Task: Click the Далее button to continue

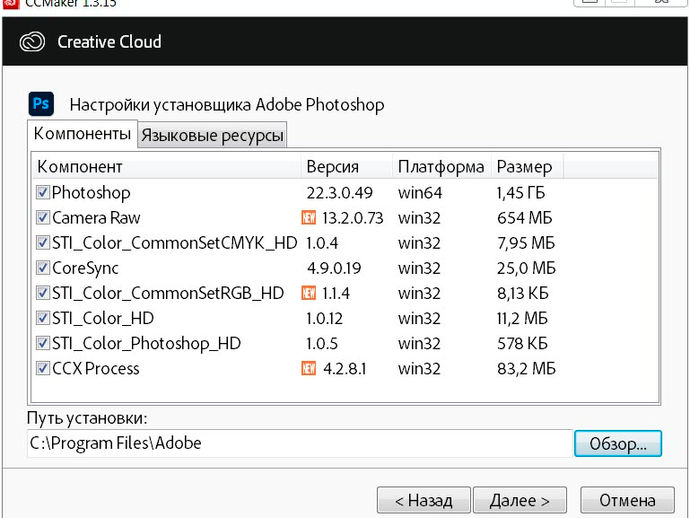Action: 520,500
